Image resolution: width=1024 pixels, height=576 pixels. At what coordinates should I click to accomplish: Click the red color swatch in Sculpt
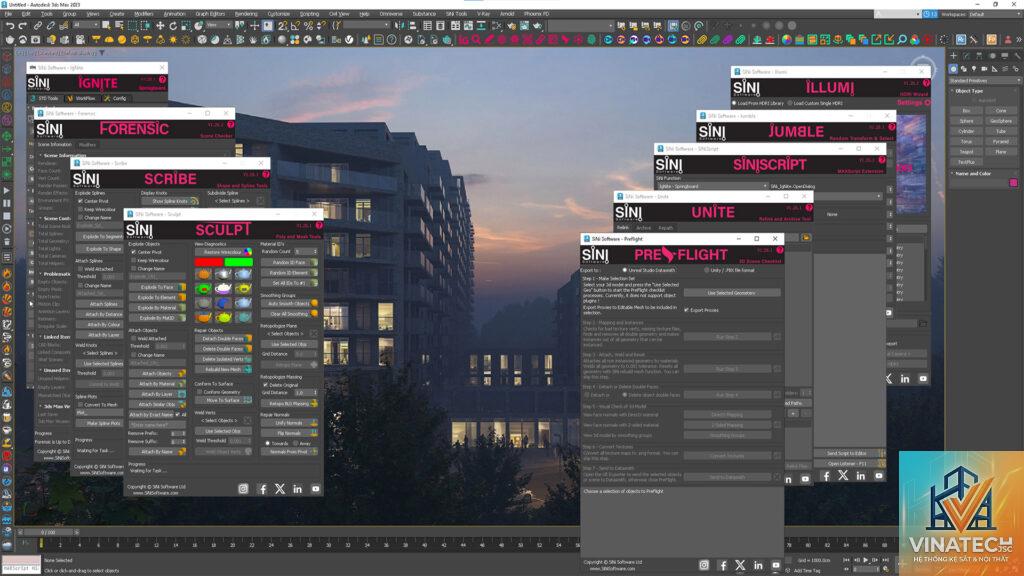point(208,262)
